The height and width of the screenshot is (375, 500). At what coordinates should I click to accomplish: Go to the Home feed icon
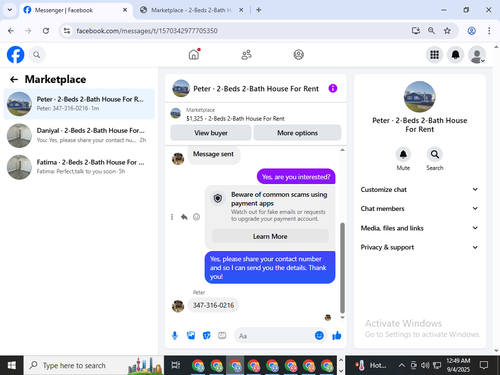(x=194, y=54)
